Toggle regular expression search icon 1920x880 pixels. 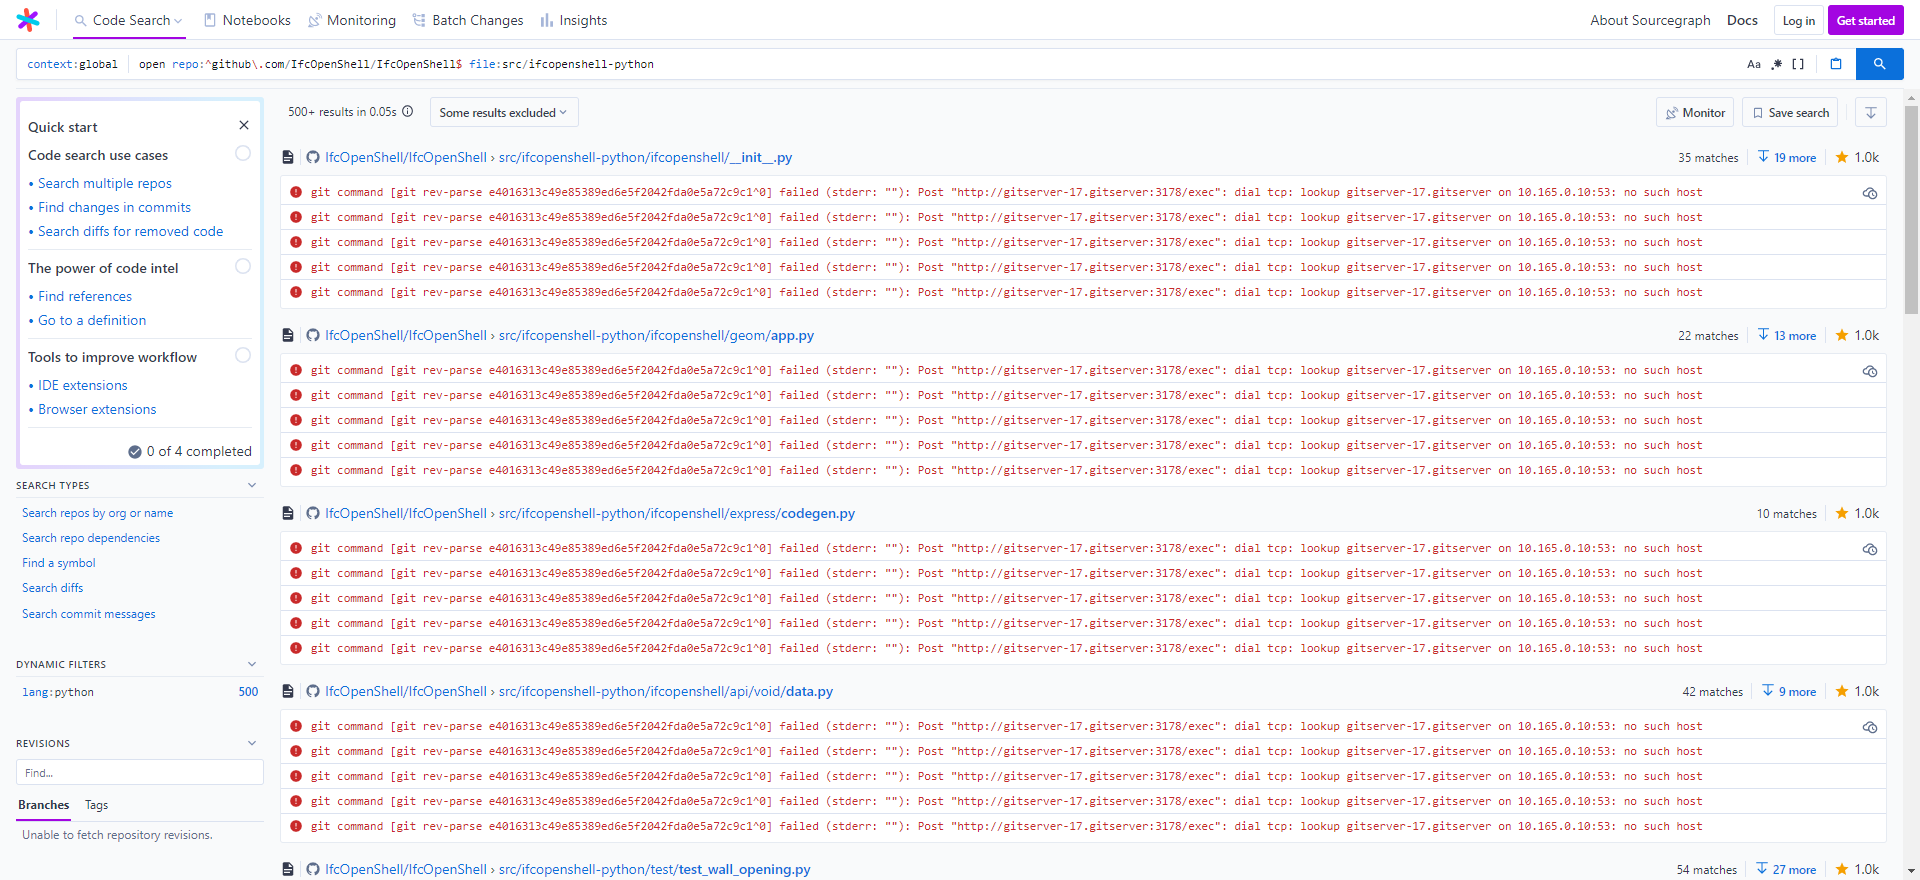1776,64
